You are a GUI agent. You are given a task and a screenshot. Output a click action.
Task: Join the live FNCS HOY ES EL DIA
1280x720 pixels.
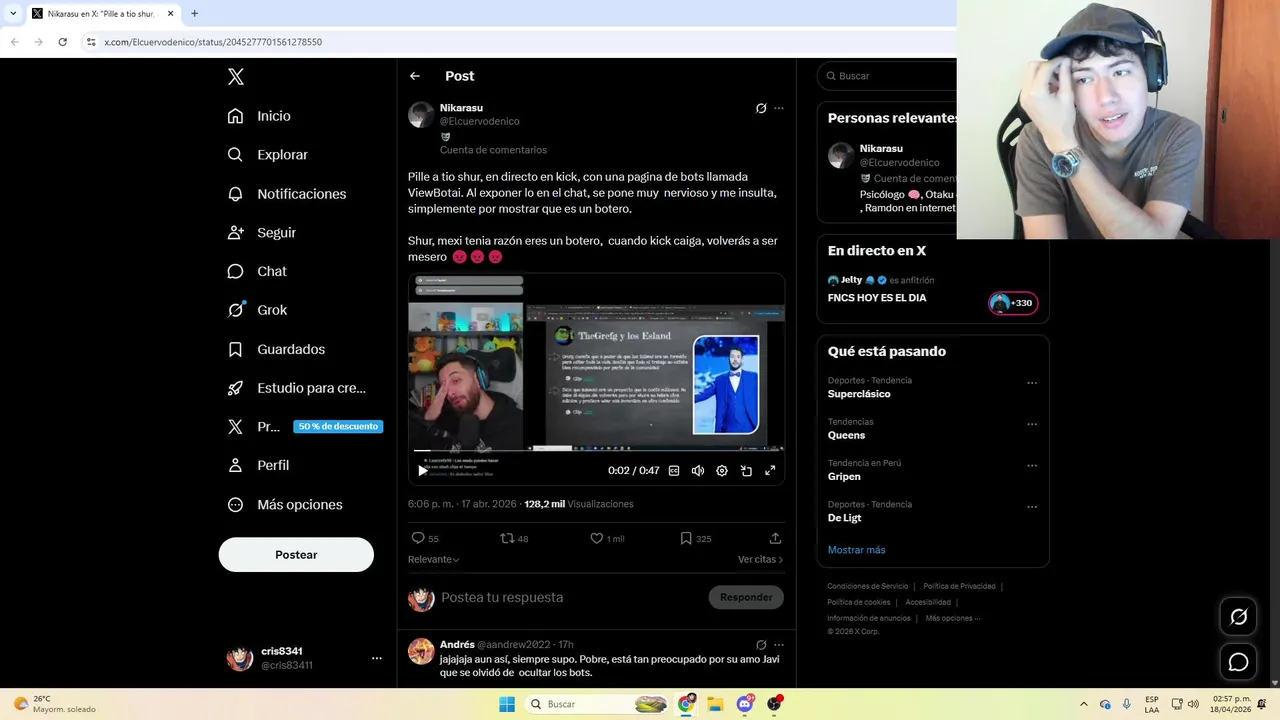point(877,298)
